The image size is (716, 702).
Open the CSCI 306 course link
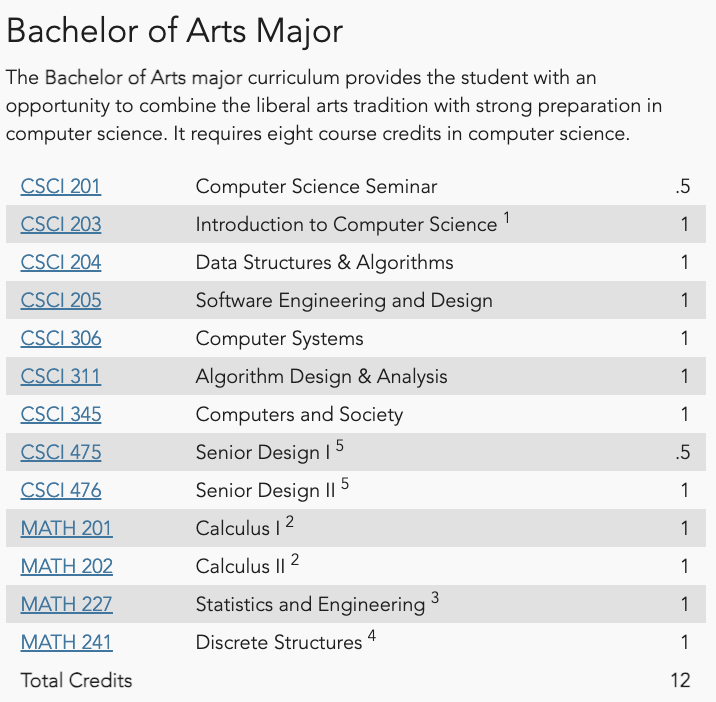pyautogui.click(x=61, y=338)
